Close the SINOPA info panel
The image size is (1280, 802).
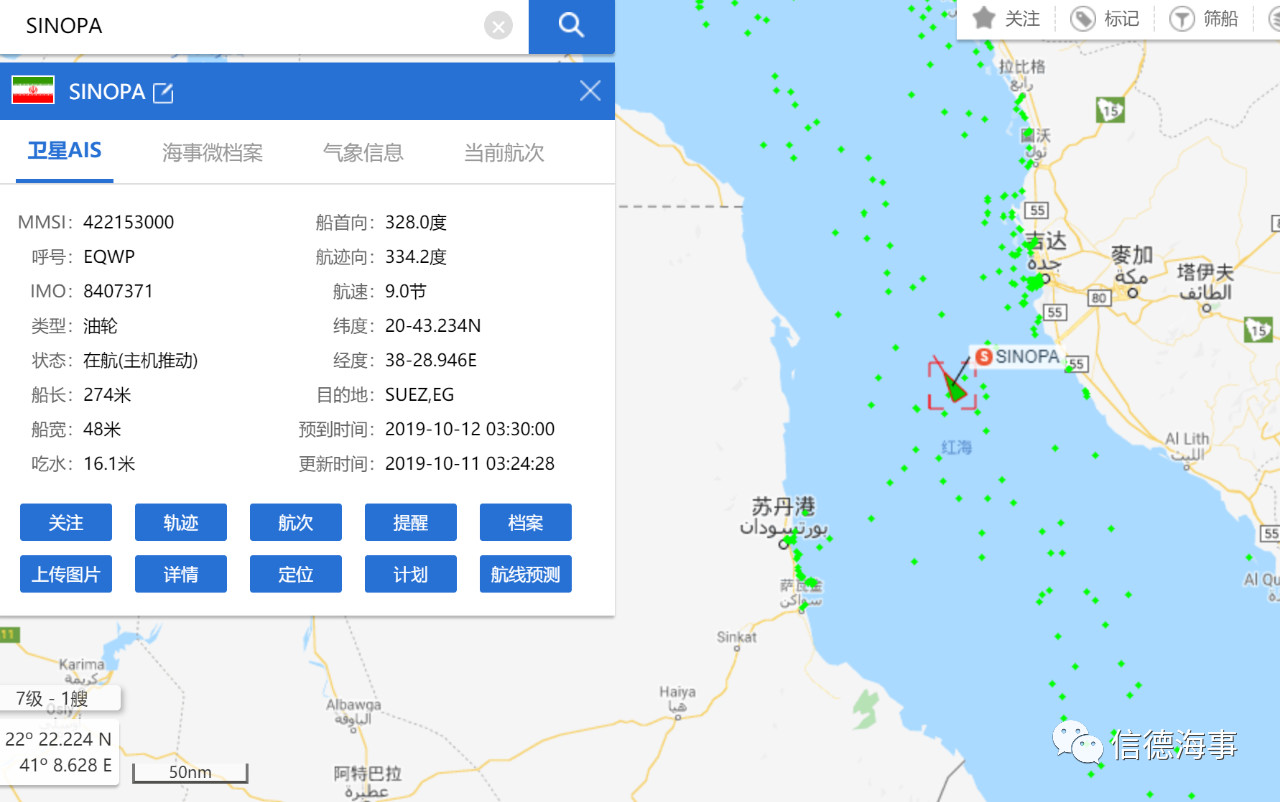[590, 91]
